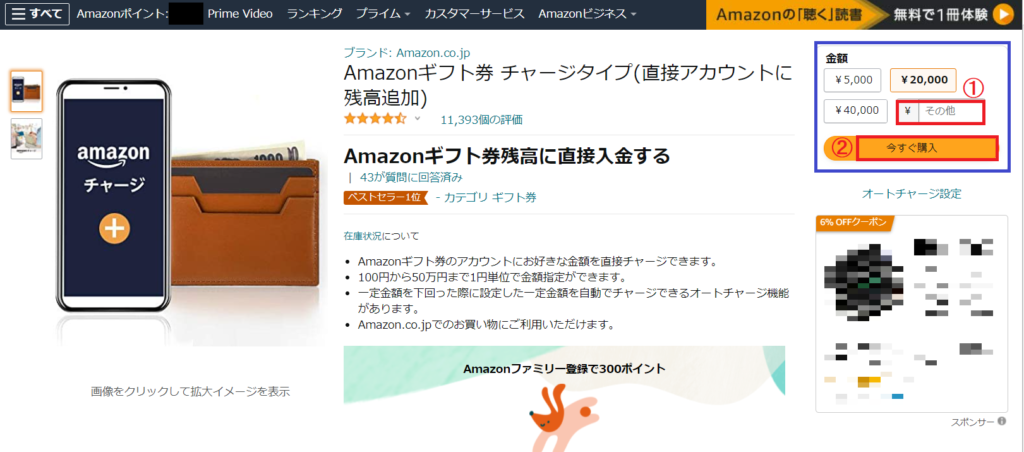Click the orange play arrow in banner
The width and height of the screenshot is (1024, 452).
1004,14
